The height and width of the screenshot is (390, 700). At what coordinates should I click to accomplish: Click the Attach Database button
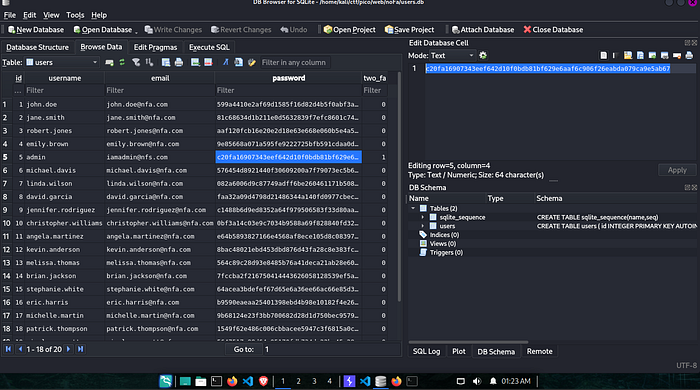pyautogui.click(x=483, y=30)
